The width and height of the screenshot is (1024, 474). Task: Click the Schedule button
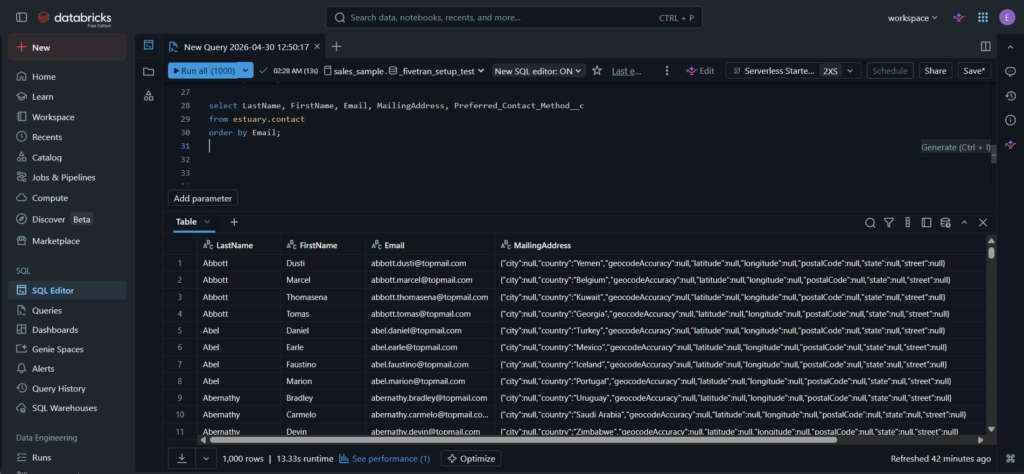(x=890, y=71)
